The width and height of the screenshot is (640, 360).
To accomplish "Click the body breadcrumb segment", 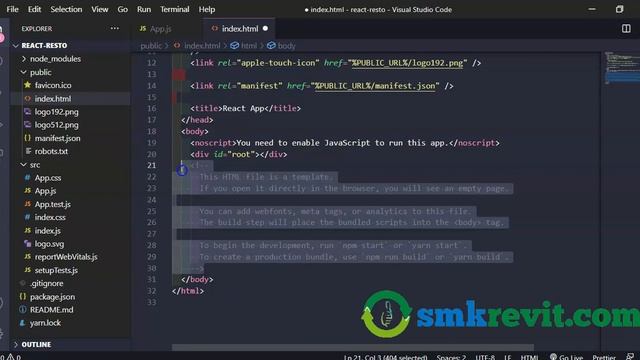I will point(287,46).
